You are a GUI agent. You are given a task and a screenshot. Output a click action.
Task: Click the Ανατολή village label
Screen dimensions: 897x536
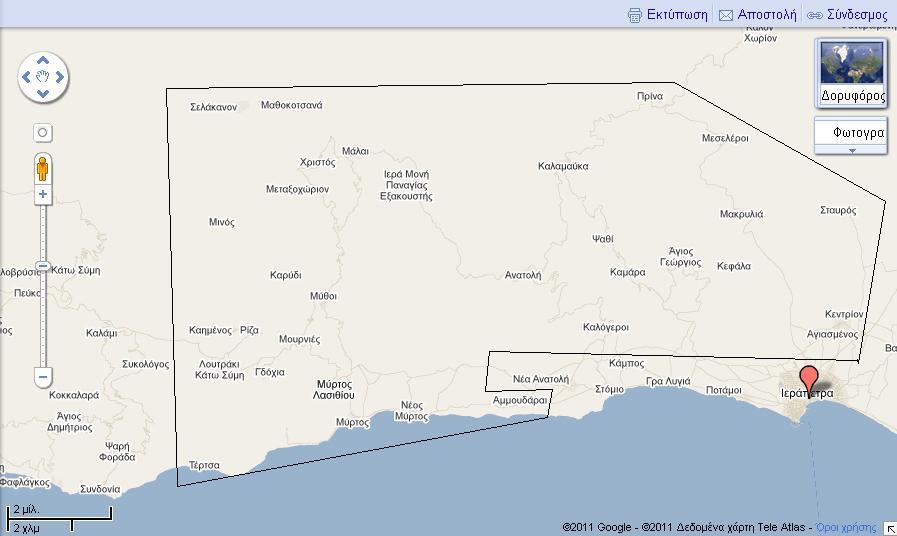(x=523, y=275)
